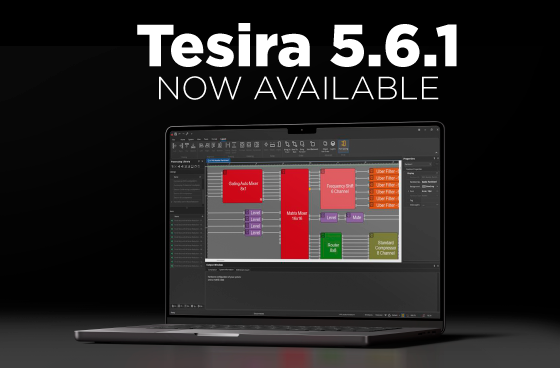
Task: Select the Standard Compressor 8 Channel block
Action: [383, 246]
